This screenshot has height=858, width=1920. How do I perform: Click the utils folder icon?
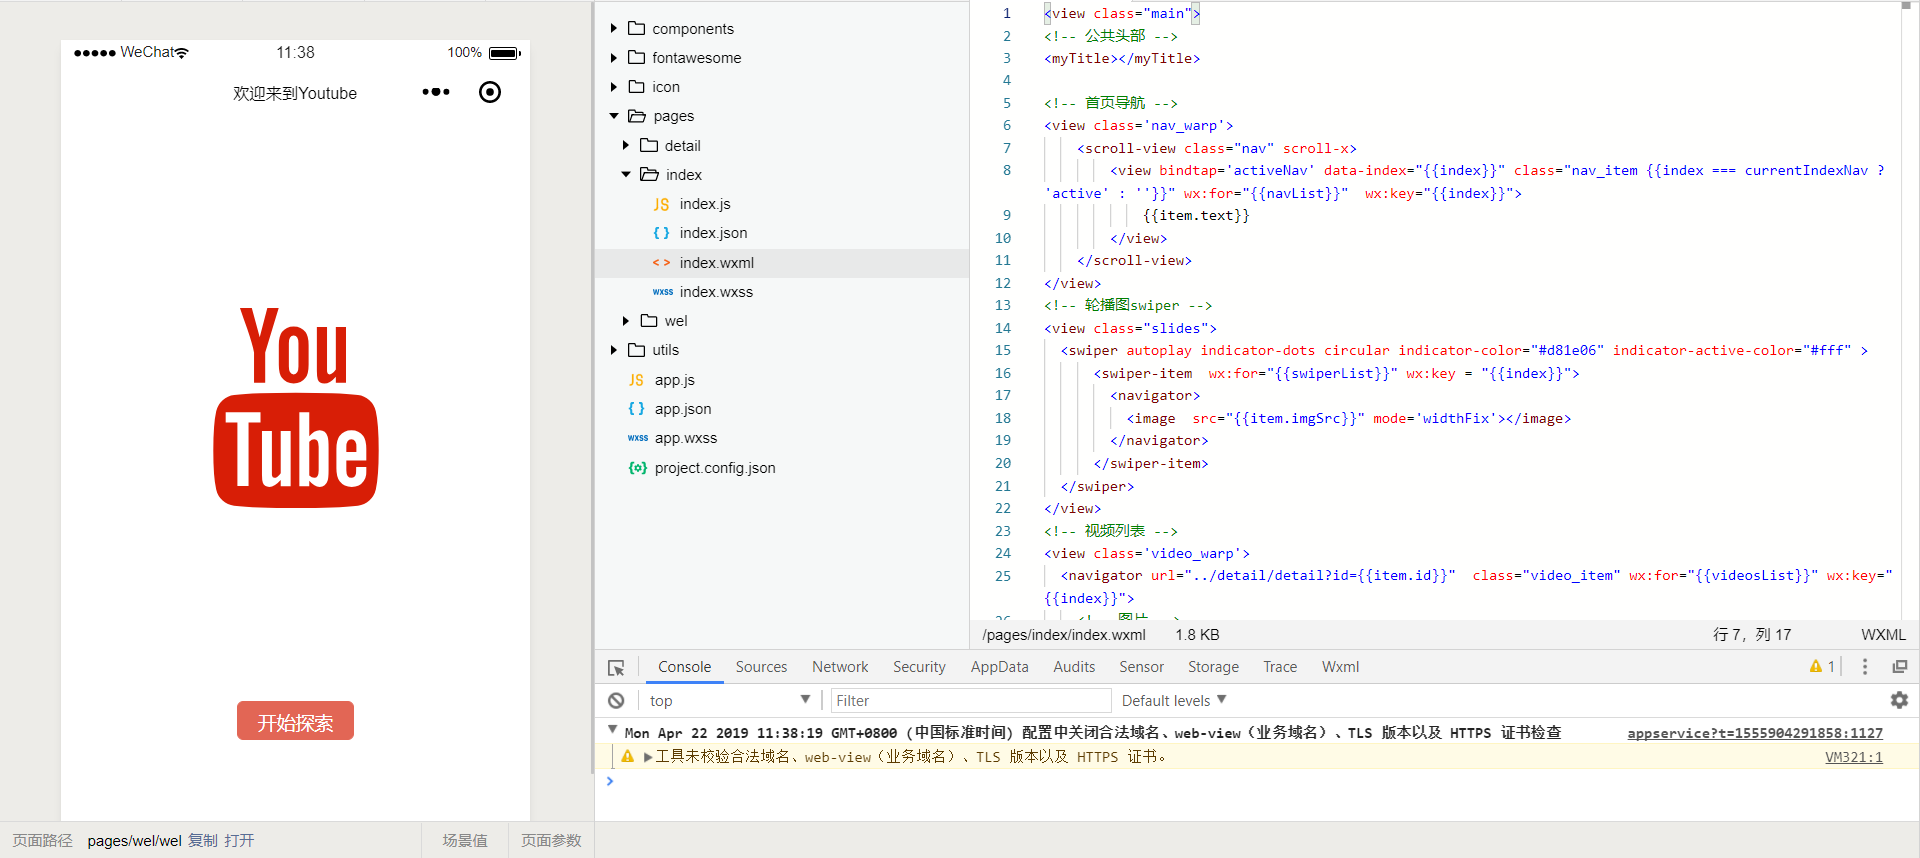click(636, 349)
